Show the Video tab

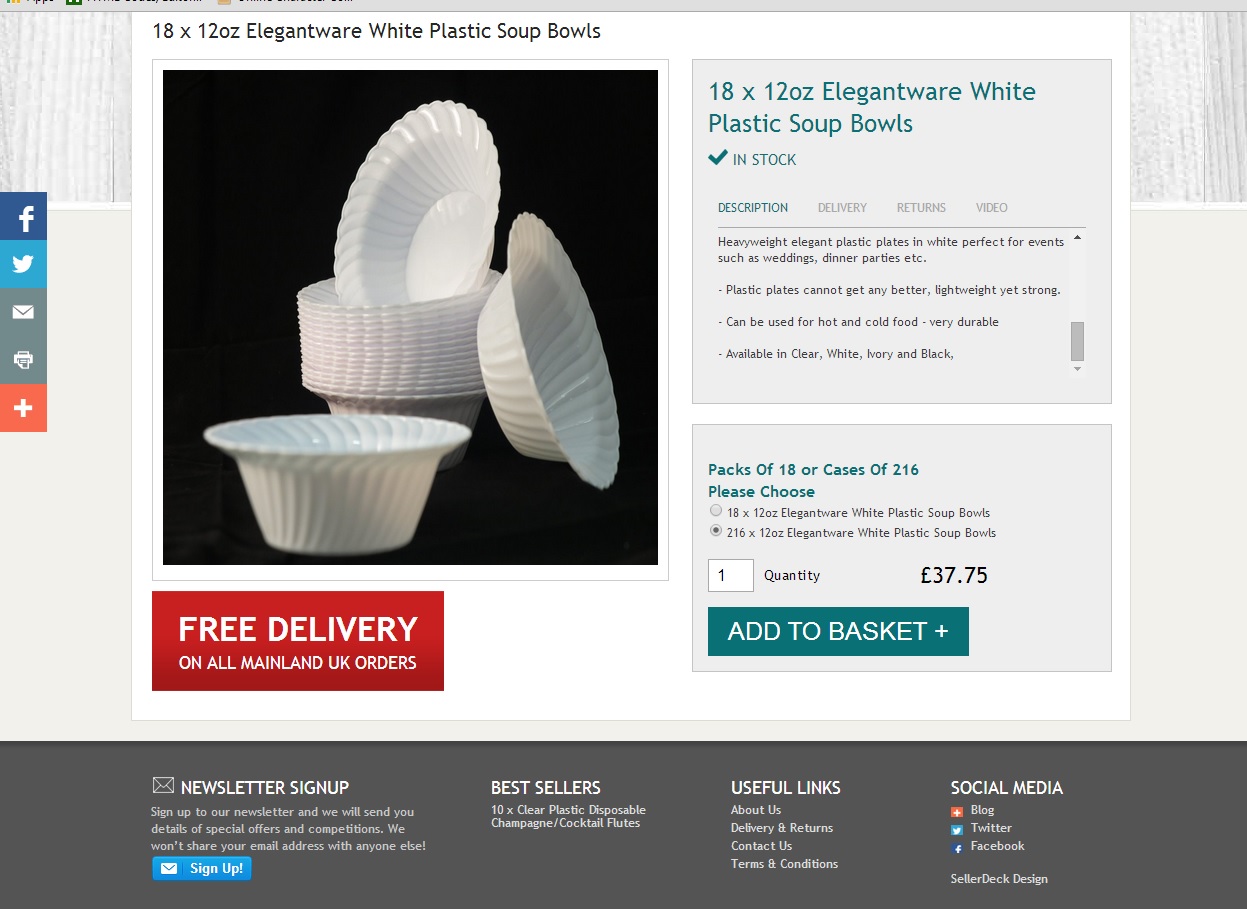pyautogui.click(x=992, y=208)
